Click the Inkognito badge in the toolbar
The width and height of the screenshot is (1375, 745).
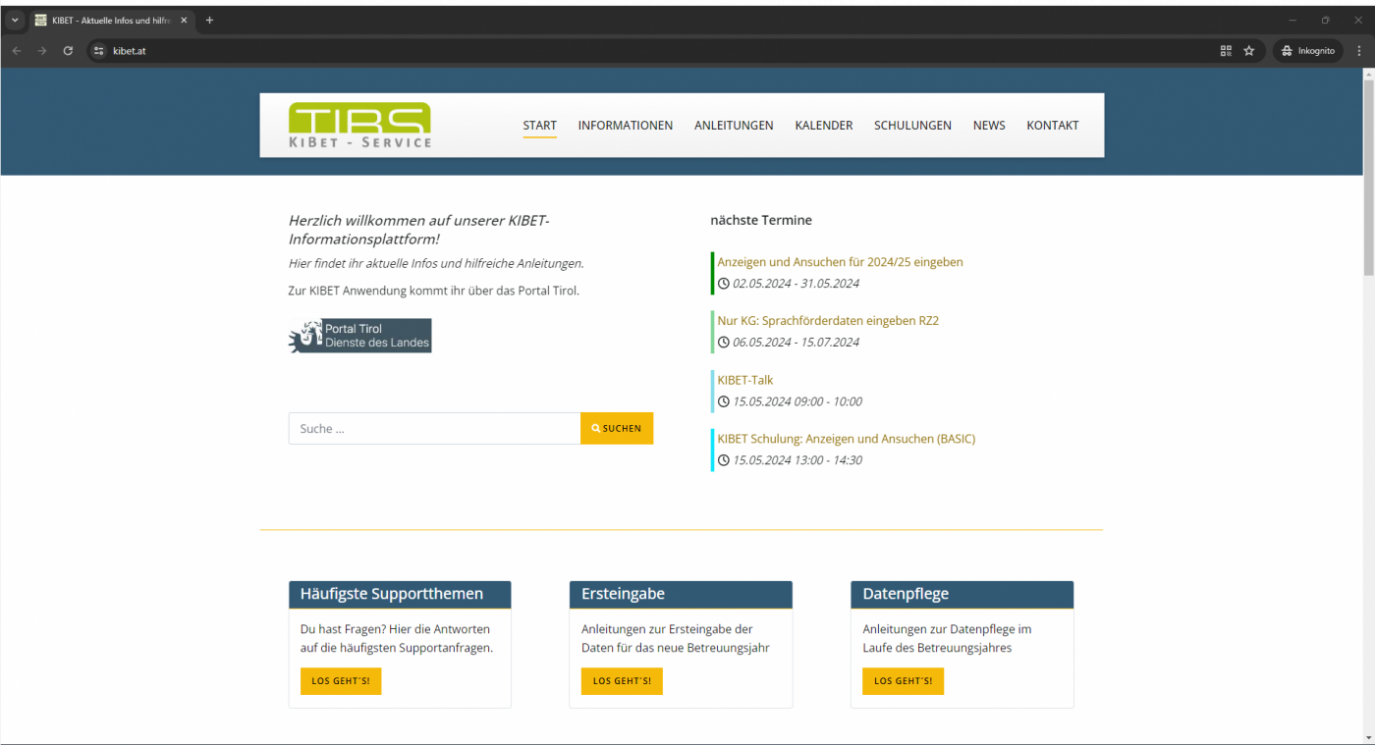(1307, 50)
